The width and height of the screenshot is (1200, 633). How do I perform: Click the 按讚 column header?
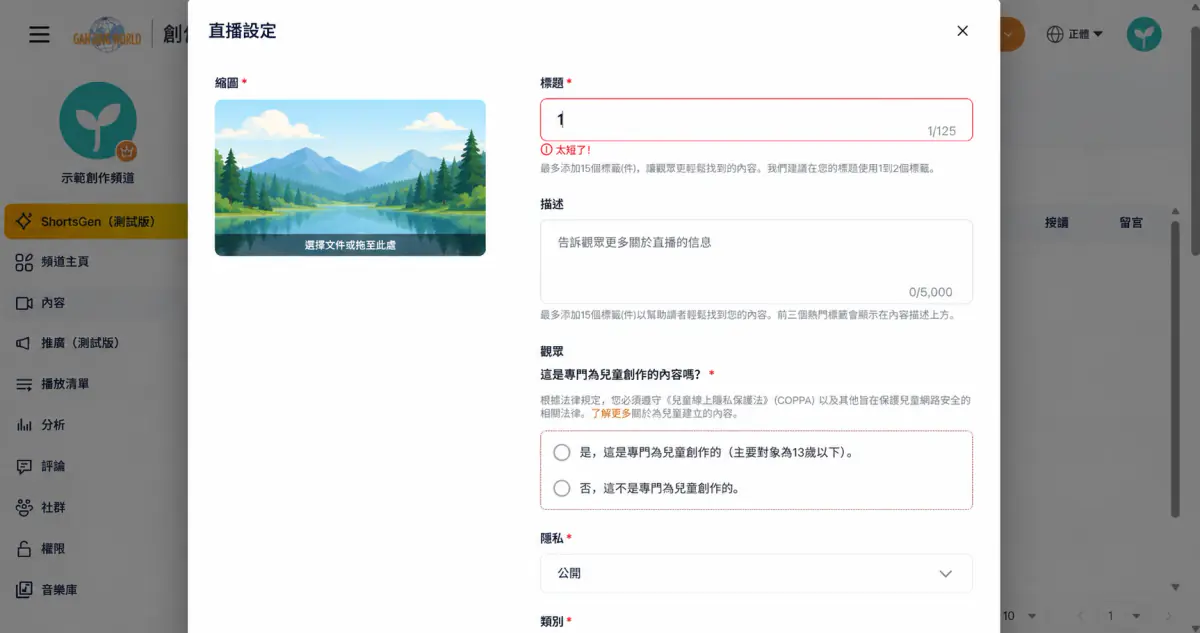point(1056,223)
